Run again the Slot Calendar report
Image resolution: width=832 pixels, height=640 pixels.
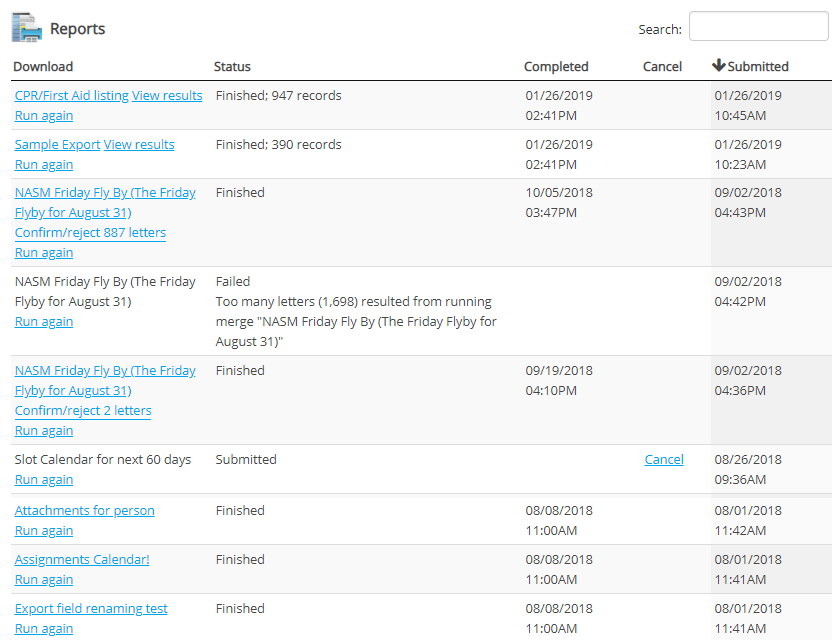click(x=44, y=480)
